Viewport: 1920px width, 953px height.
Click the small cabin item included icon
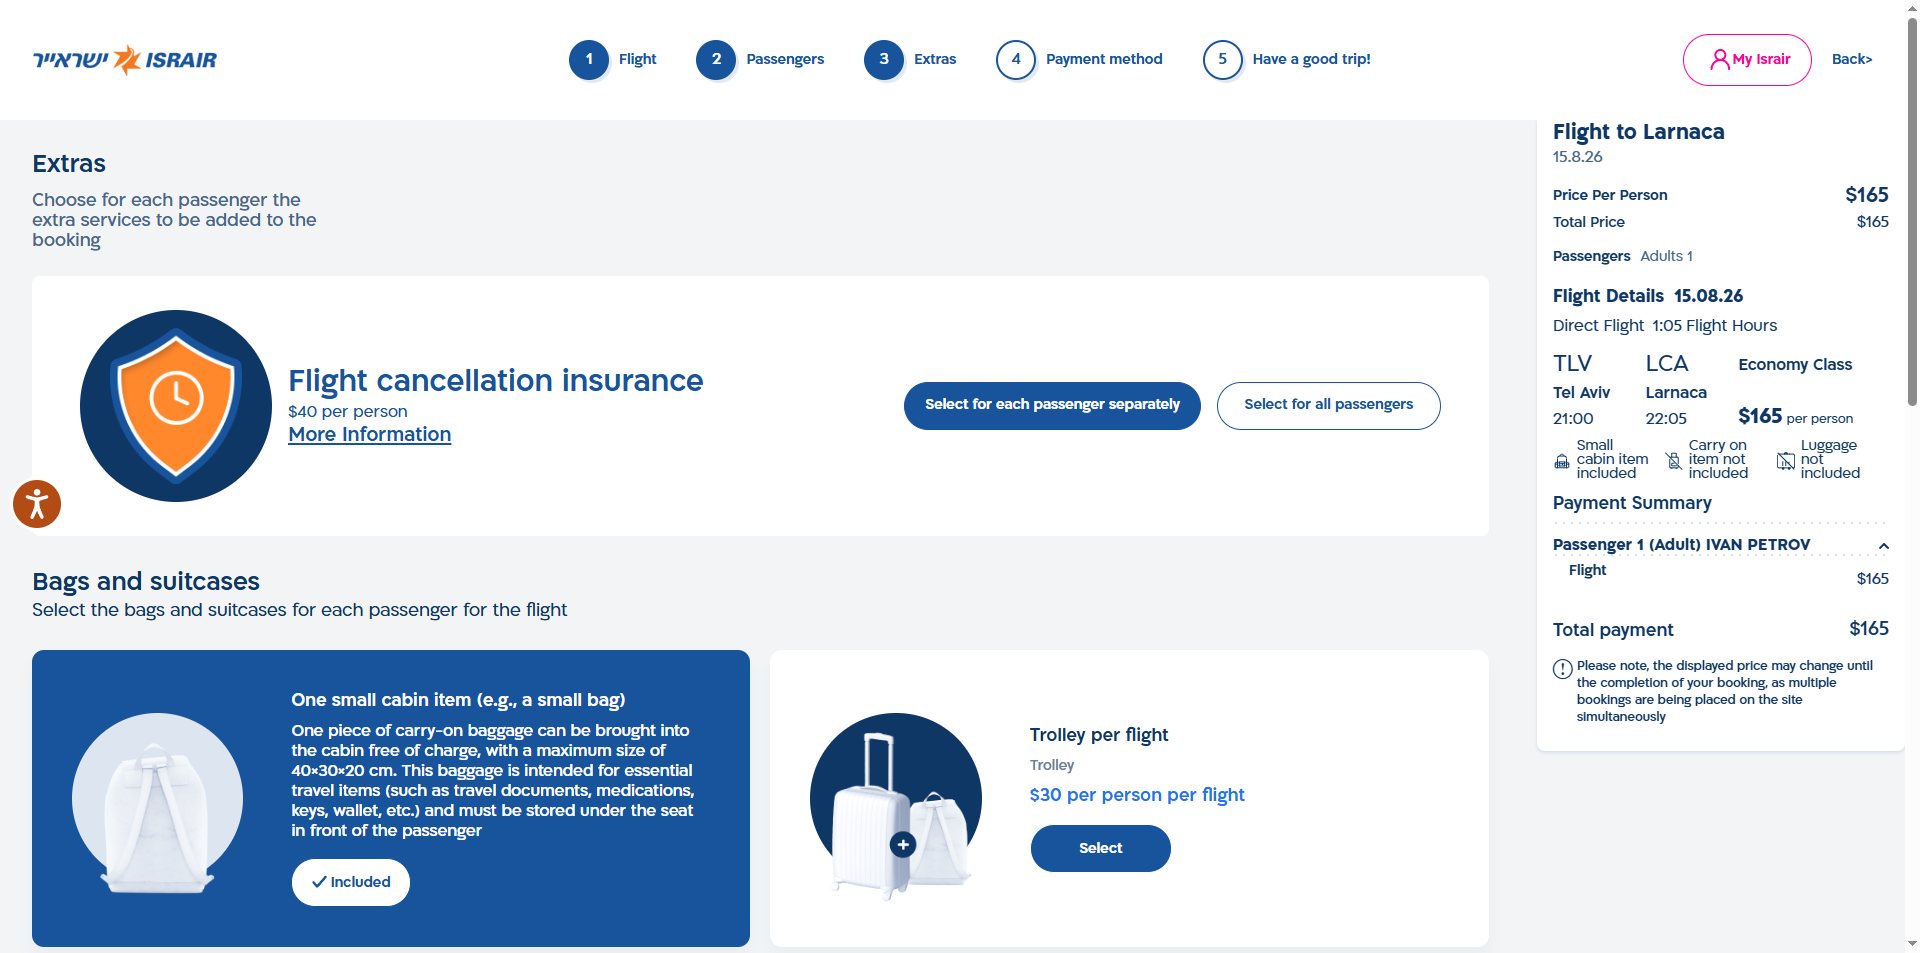(x=1562, y=461)
